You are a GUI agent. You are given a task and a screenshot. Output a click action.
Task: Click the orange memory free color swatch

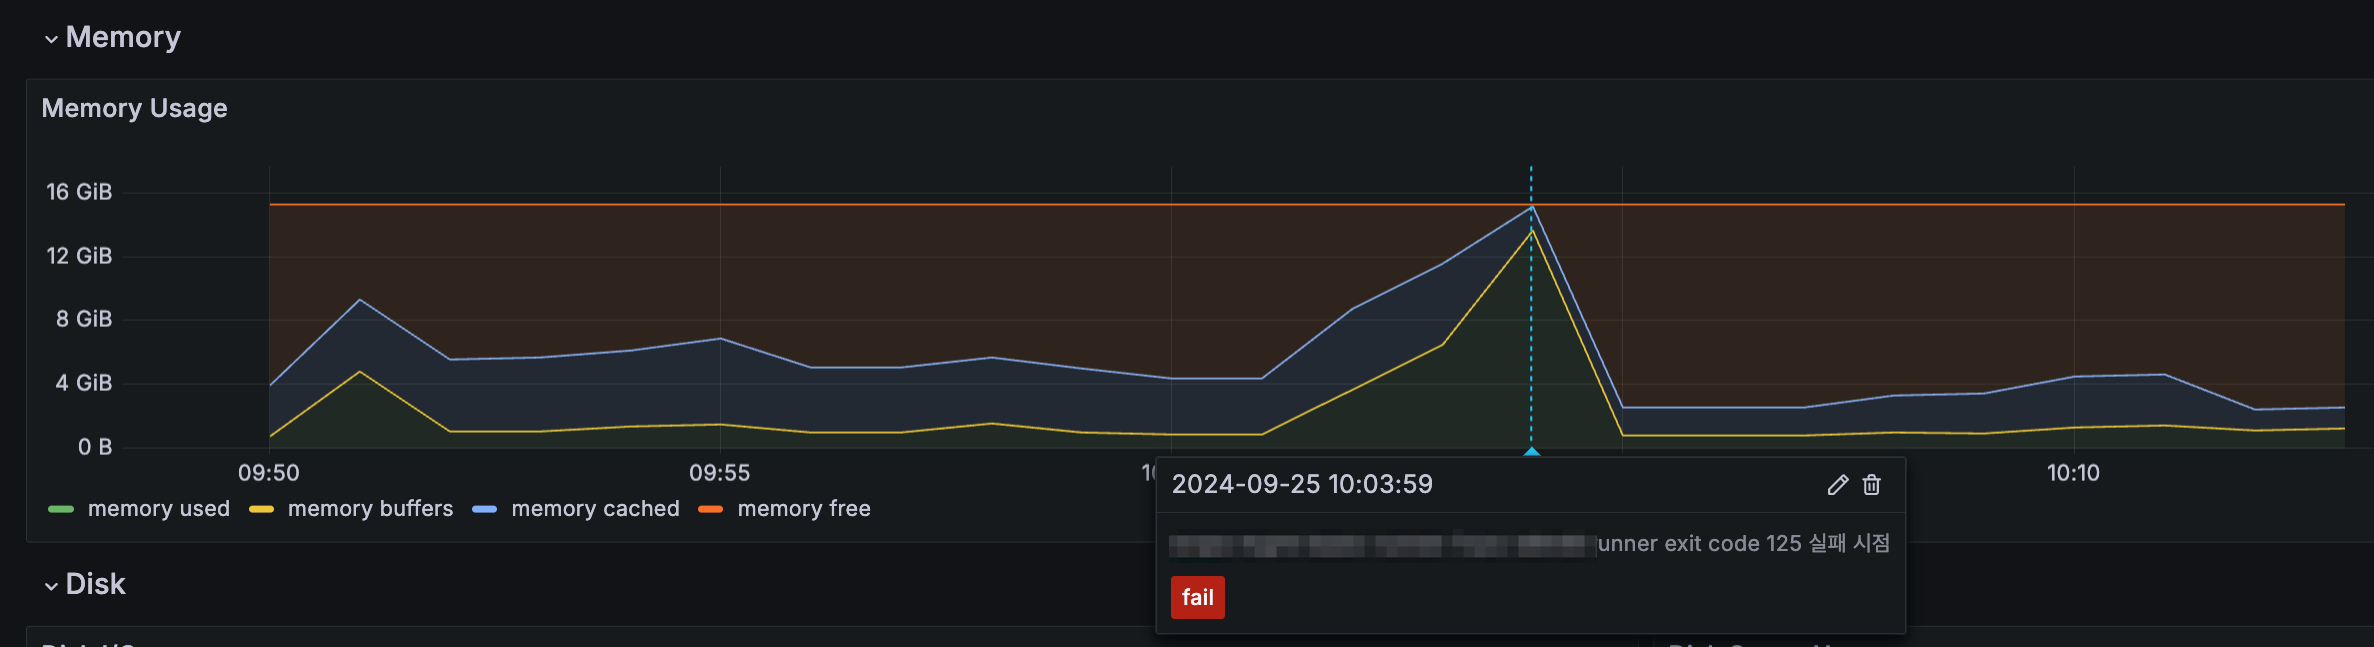pyautogui.click(x=711, y=510)
